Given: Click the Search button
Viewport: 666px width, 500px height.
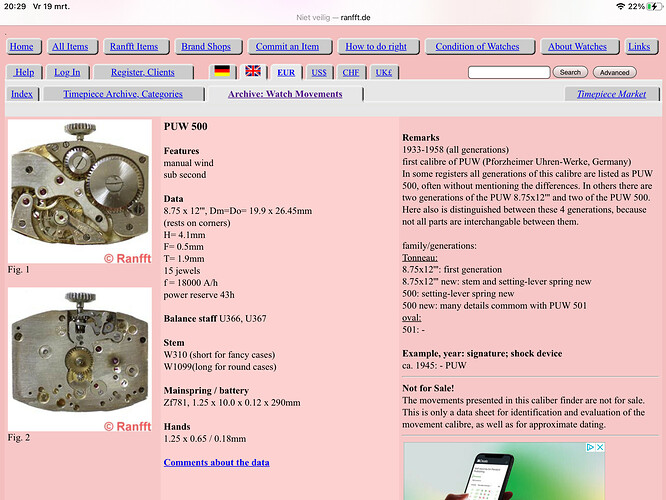Looking at the screenshot, I should tap(570, 72).
